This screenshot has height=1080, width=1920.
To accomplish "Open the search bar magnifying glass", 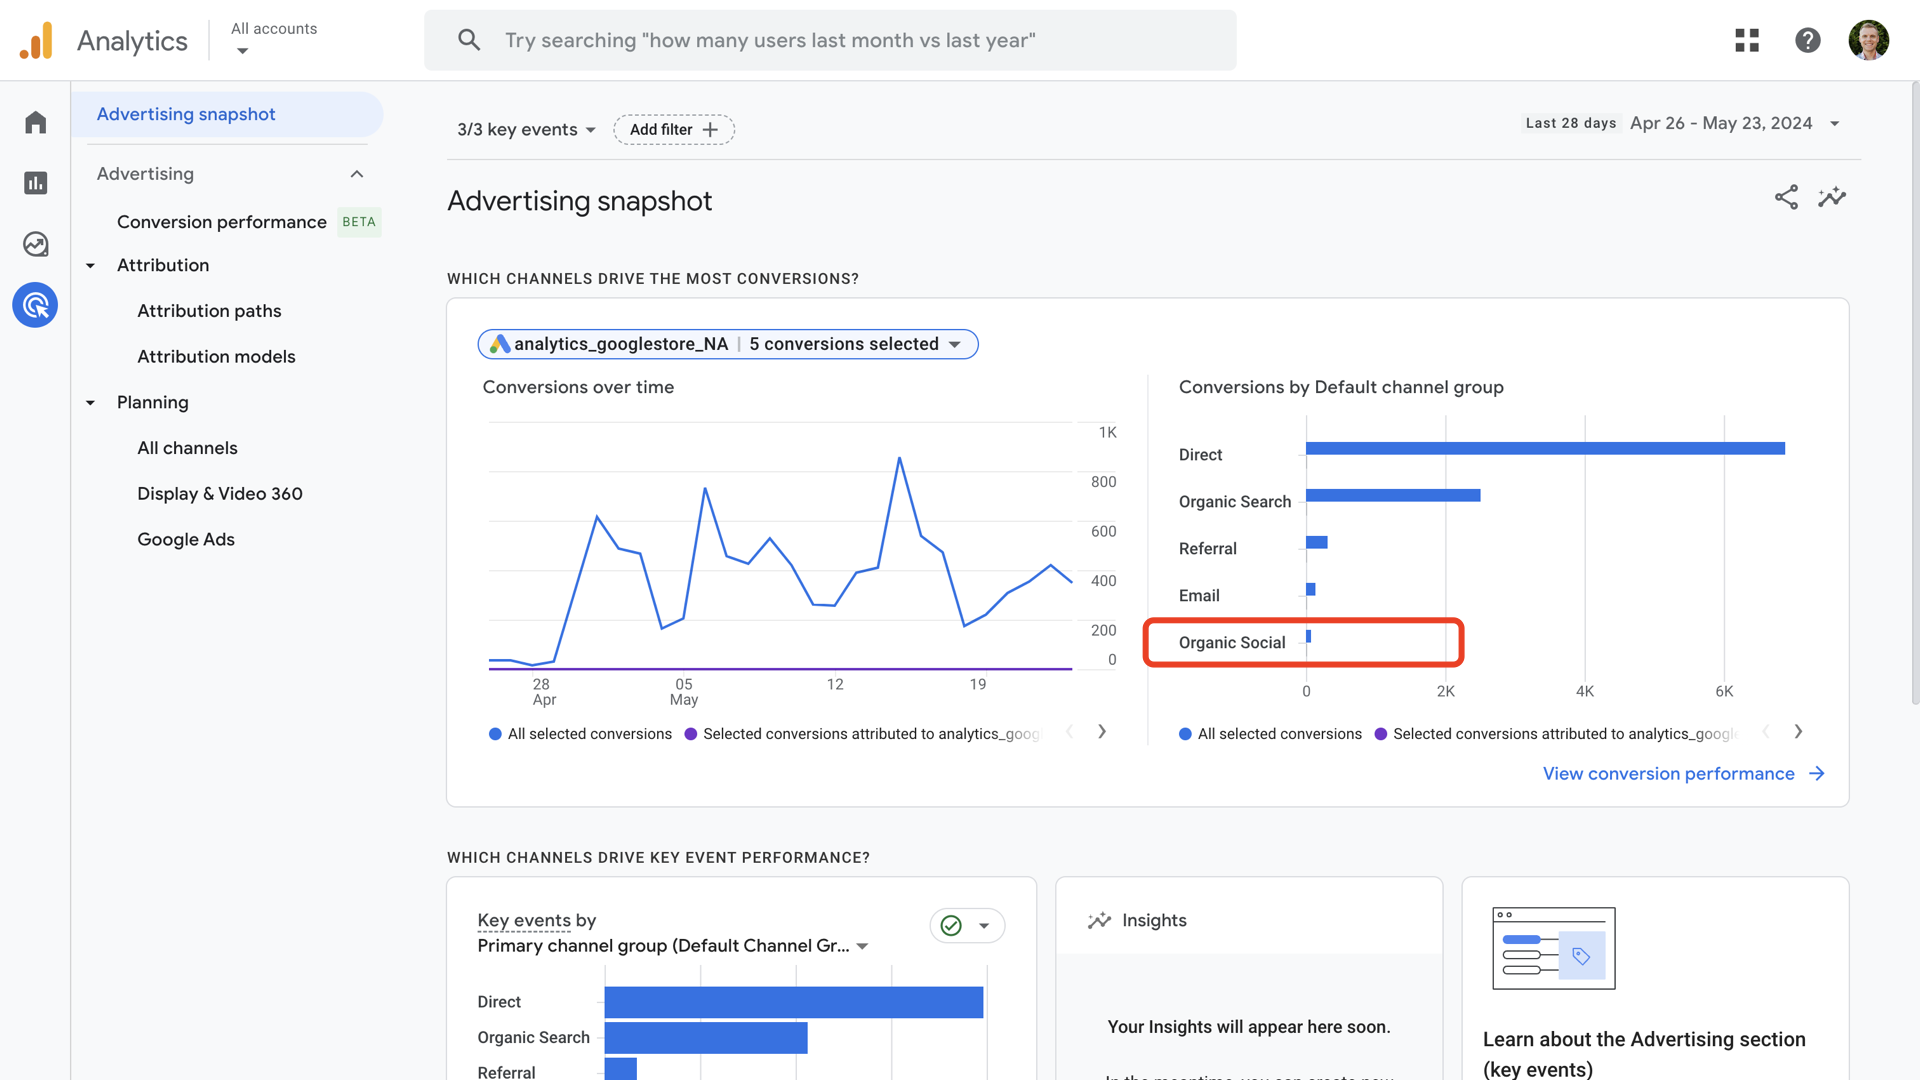I will coord(469,40).
